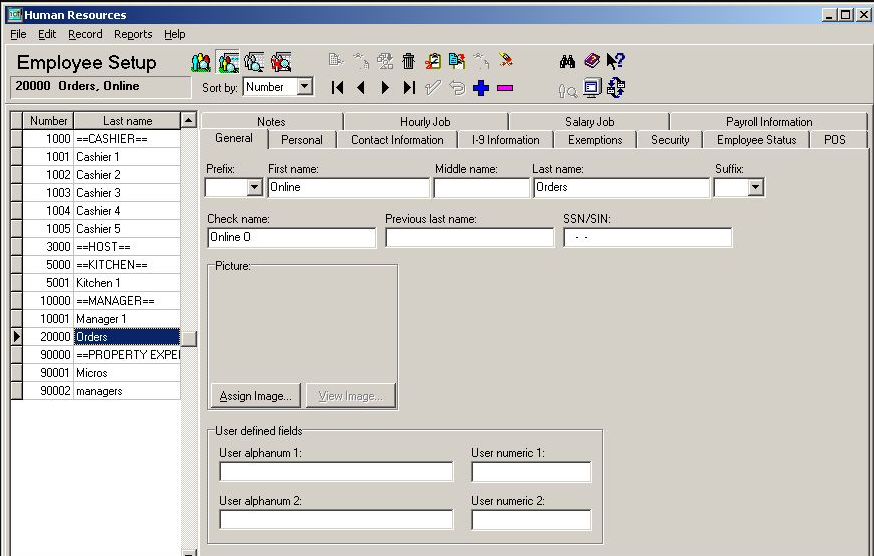This screenshot has height=556, width=874.
Task: Switch to the Security tab
Action: 670,140
